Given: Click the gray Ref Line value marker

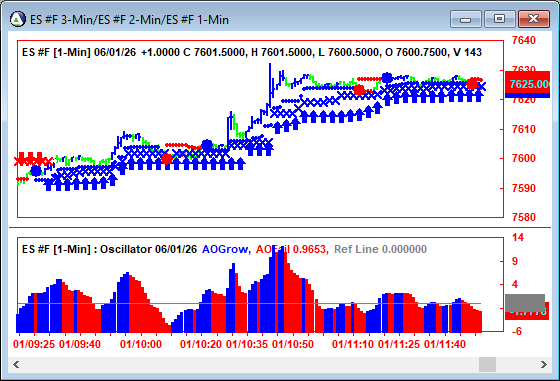Looking at the screenshot, I should [525, 302].
